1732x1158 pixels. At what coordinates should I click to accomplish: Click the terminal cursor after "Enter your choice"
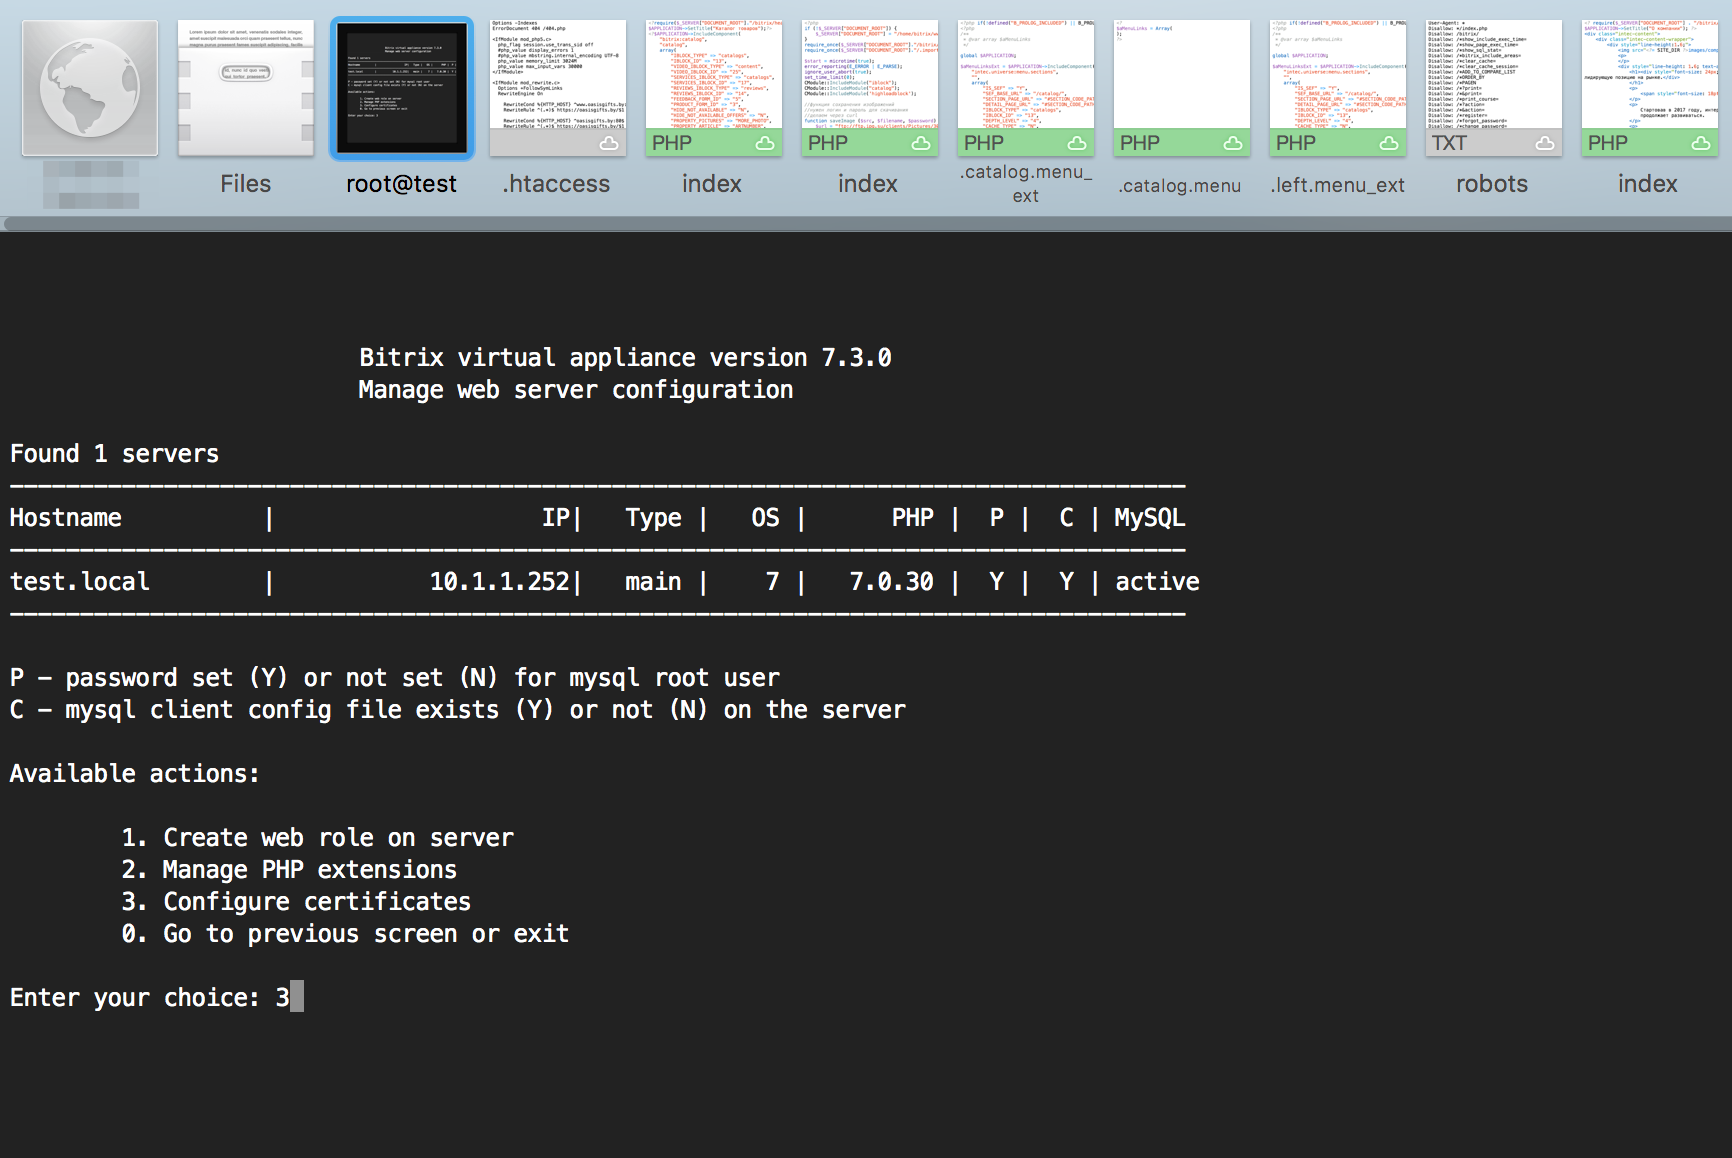tap(296, 997)
